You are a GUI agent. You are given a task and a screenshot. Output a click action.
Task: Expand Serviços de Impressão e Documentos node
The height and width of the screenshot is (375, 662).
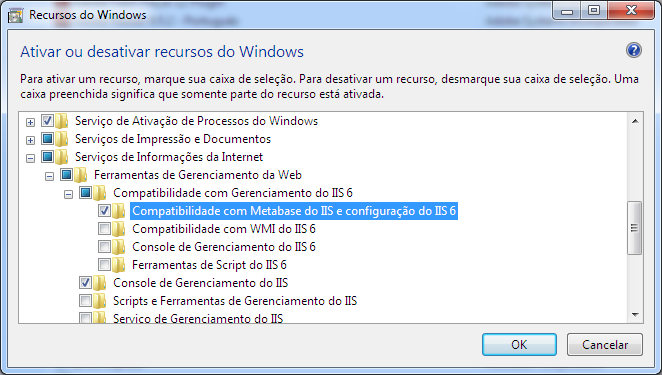30,140
